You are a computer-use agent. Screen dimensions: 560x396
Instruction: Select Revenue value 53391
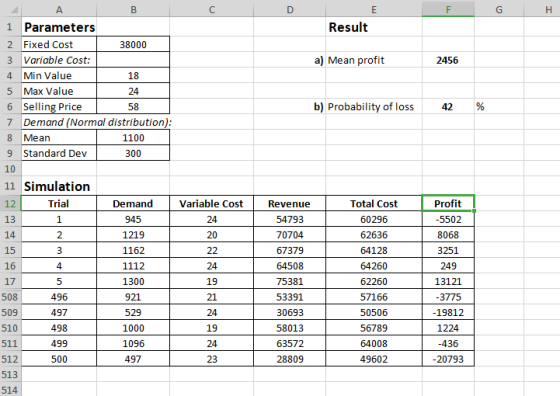point(290,297)
